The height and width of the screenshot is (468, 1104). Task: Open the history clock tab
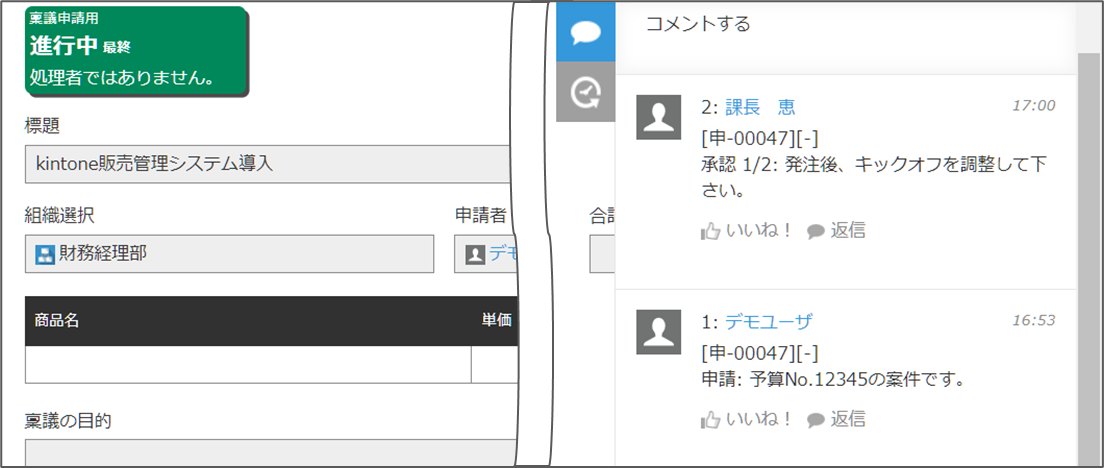[x=585, y=93]
